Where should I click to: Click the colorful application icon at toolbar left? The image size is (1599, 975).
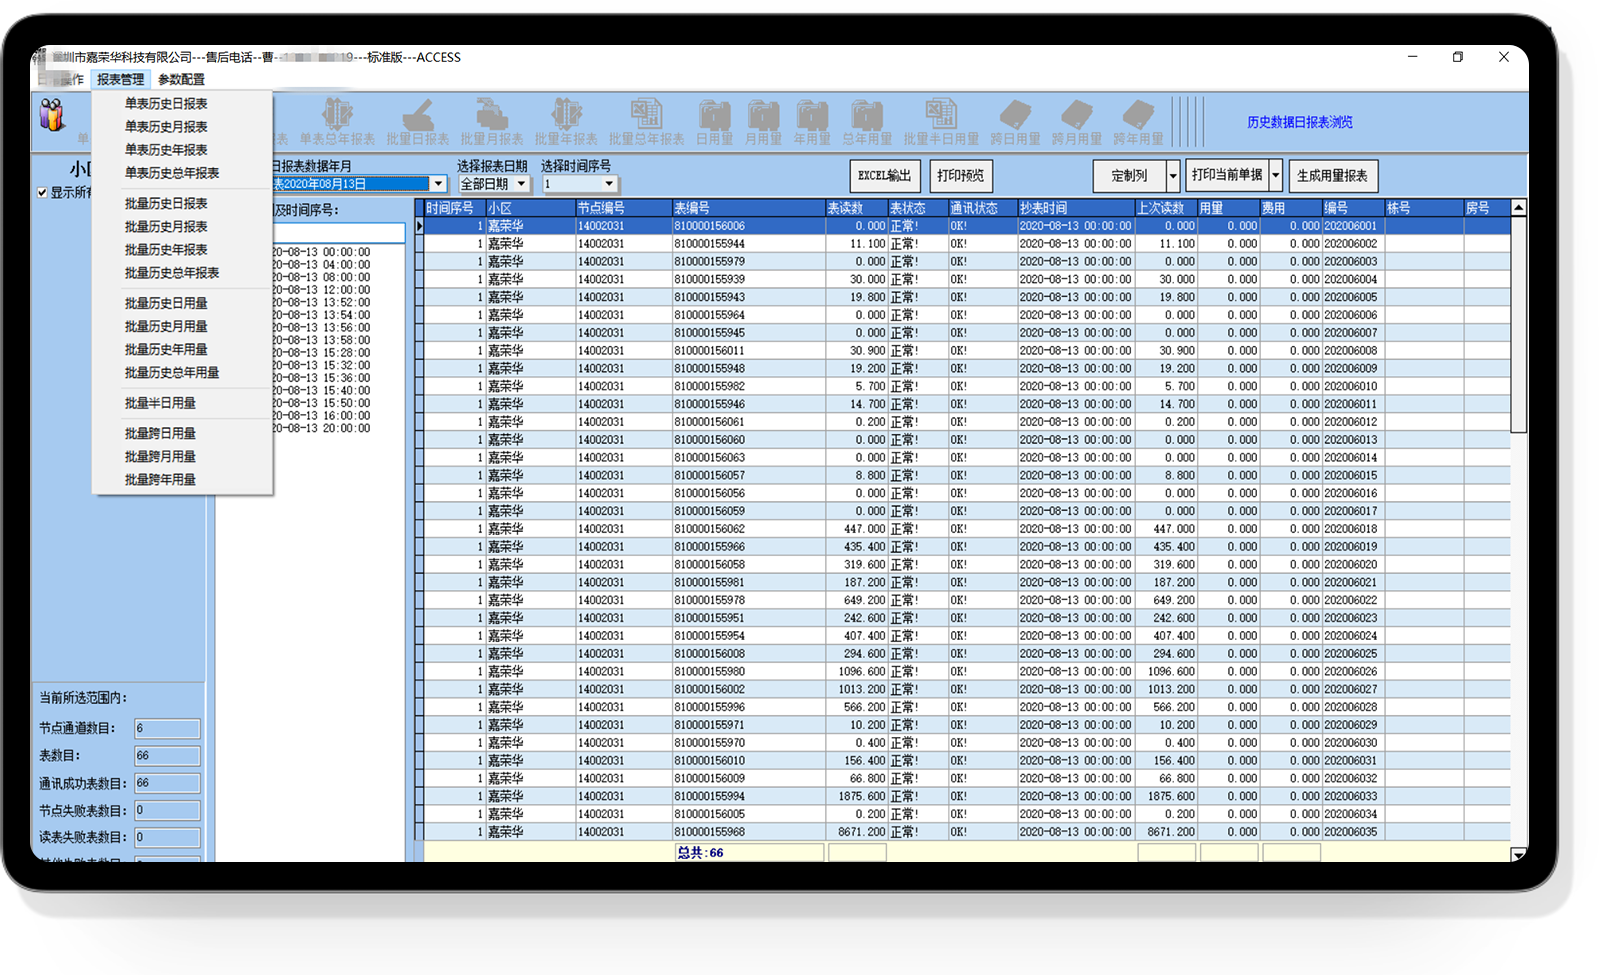coord(52,115)
